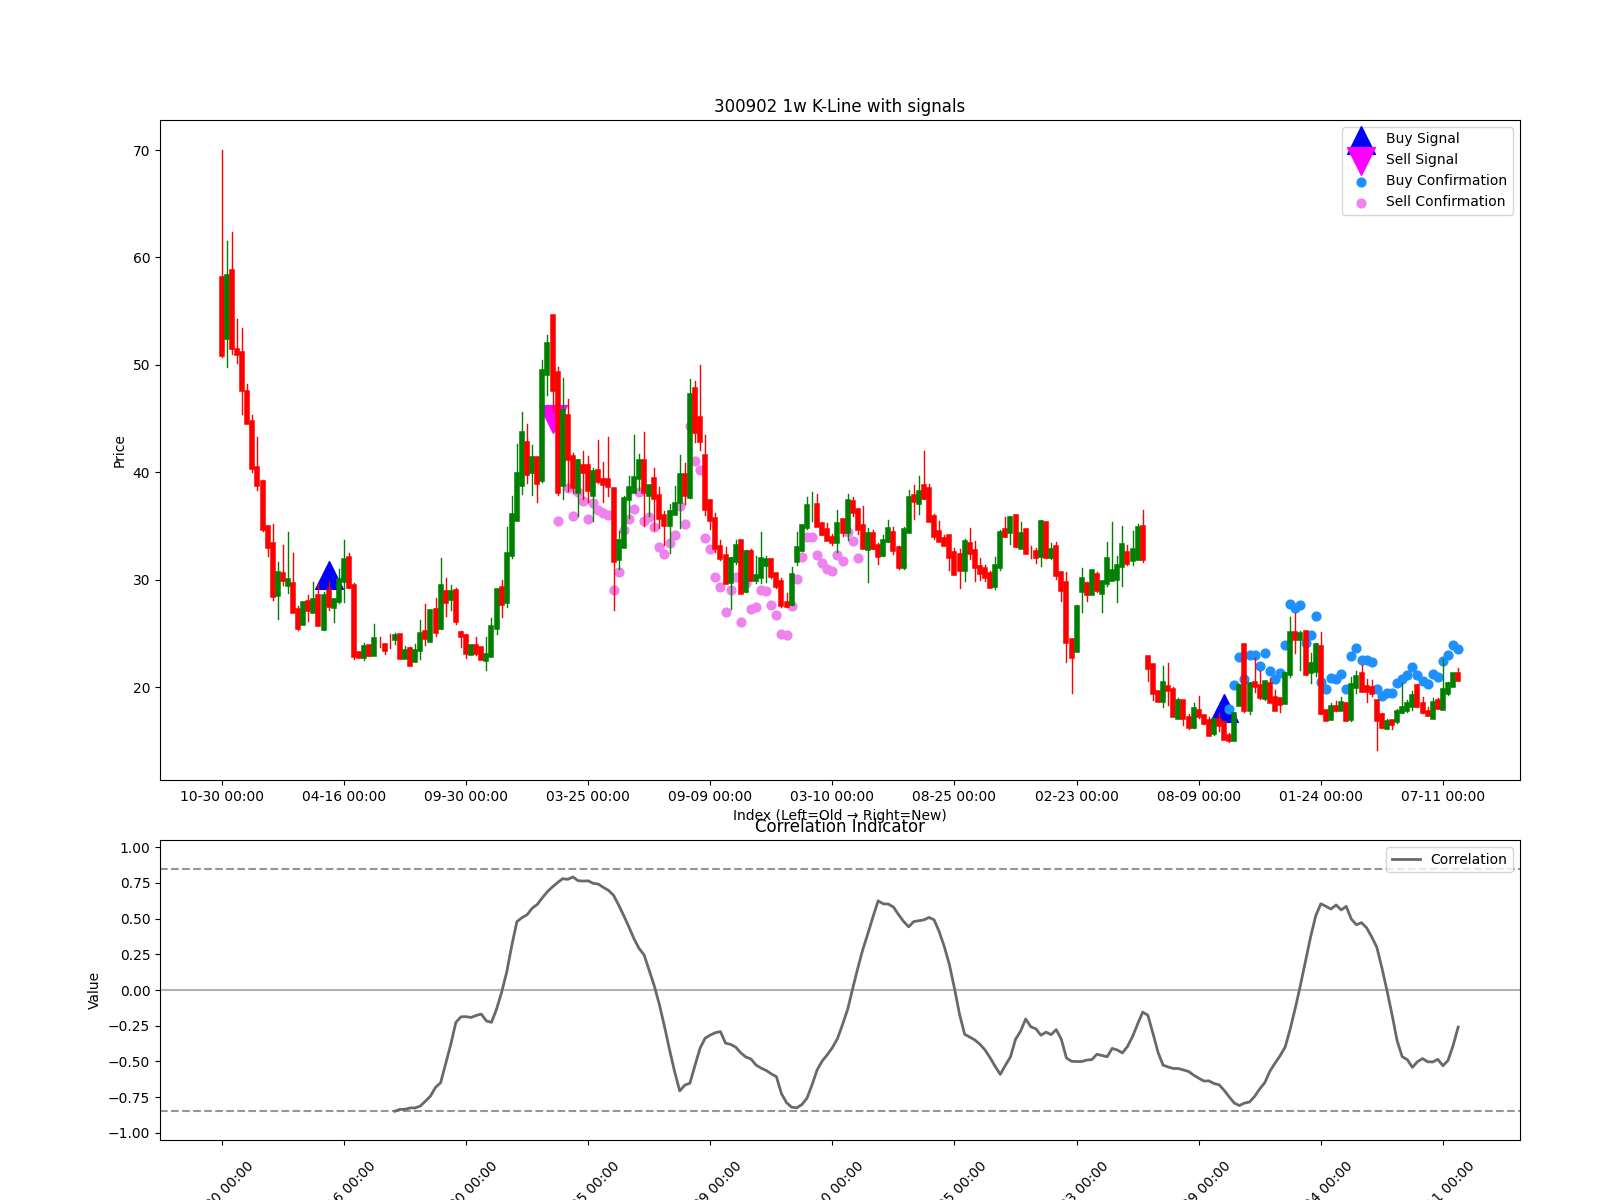Click the price tick label 20

point(141,688)
